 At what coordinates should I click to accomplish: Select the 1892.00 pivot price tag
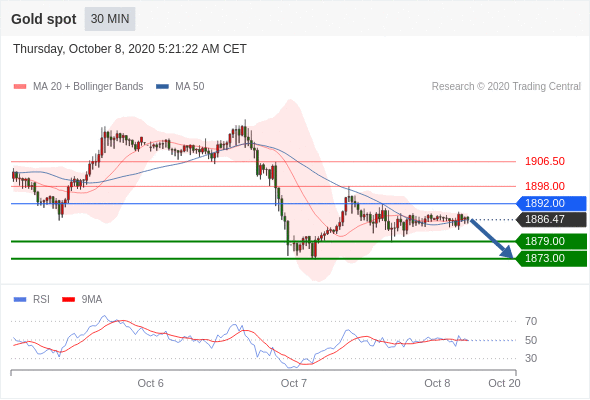[x=551, y=204]
